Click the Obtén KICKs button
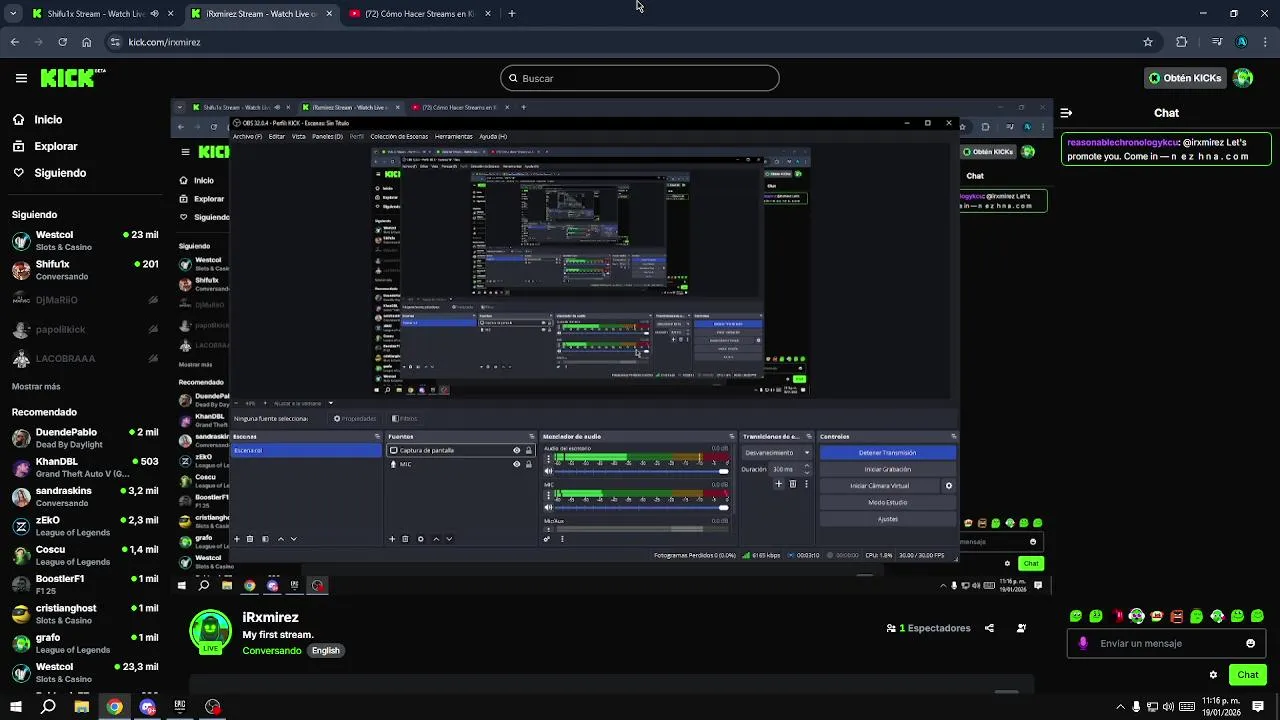The width and height of the screenshot is (1280, 720). point(1185,78)
